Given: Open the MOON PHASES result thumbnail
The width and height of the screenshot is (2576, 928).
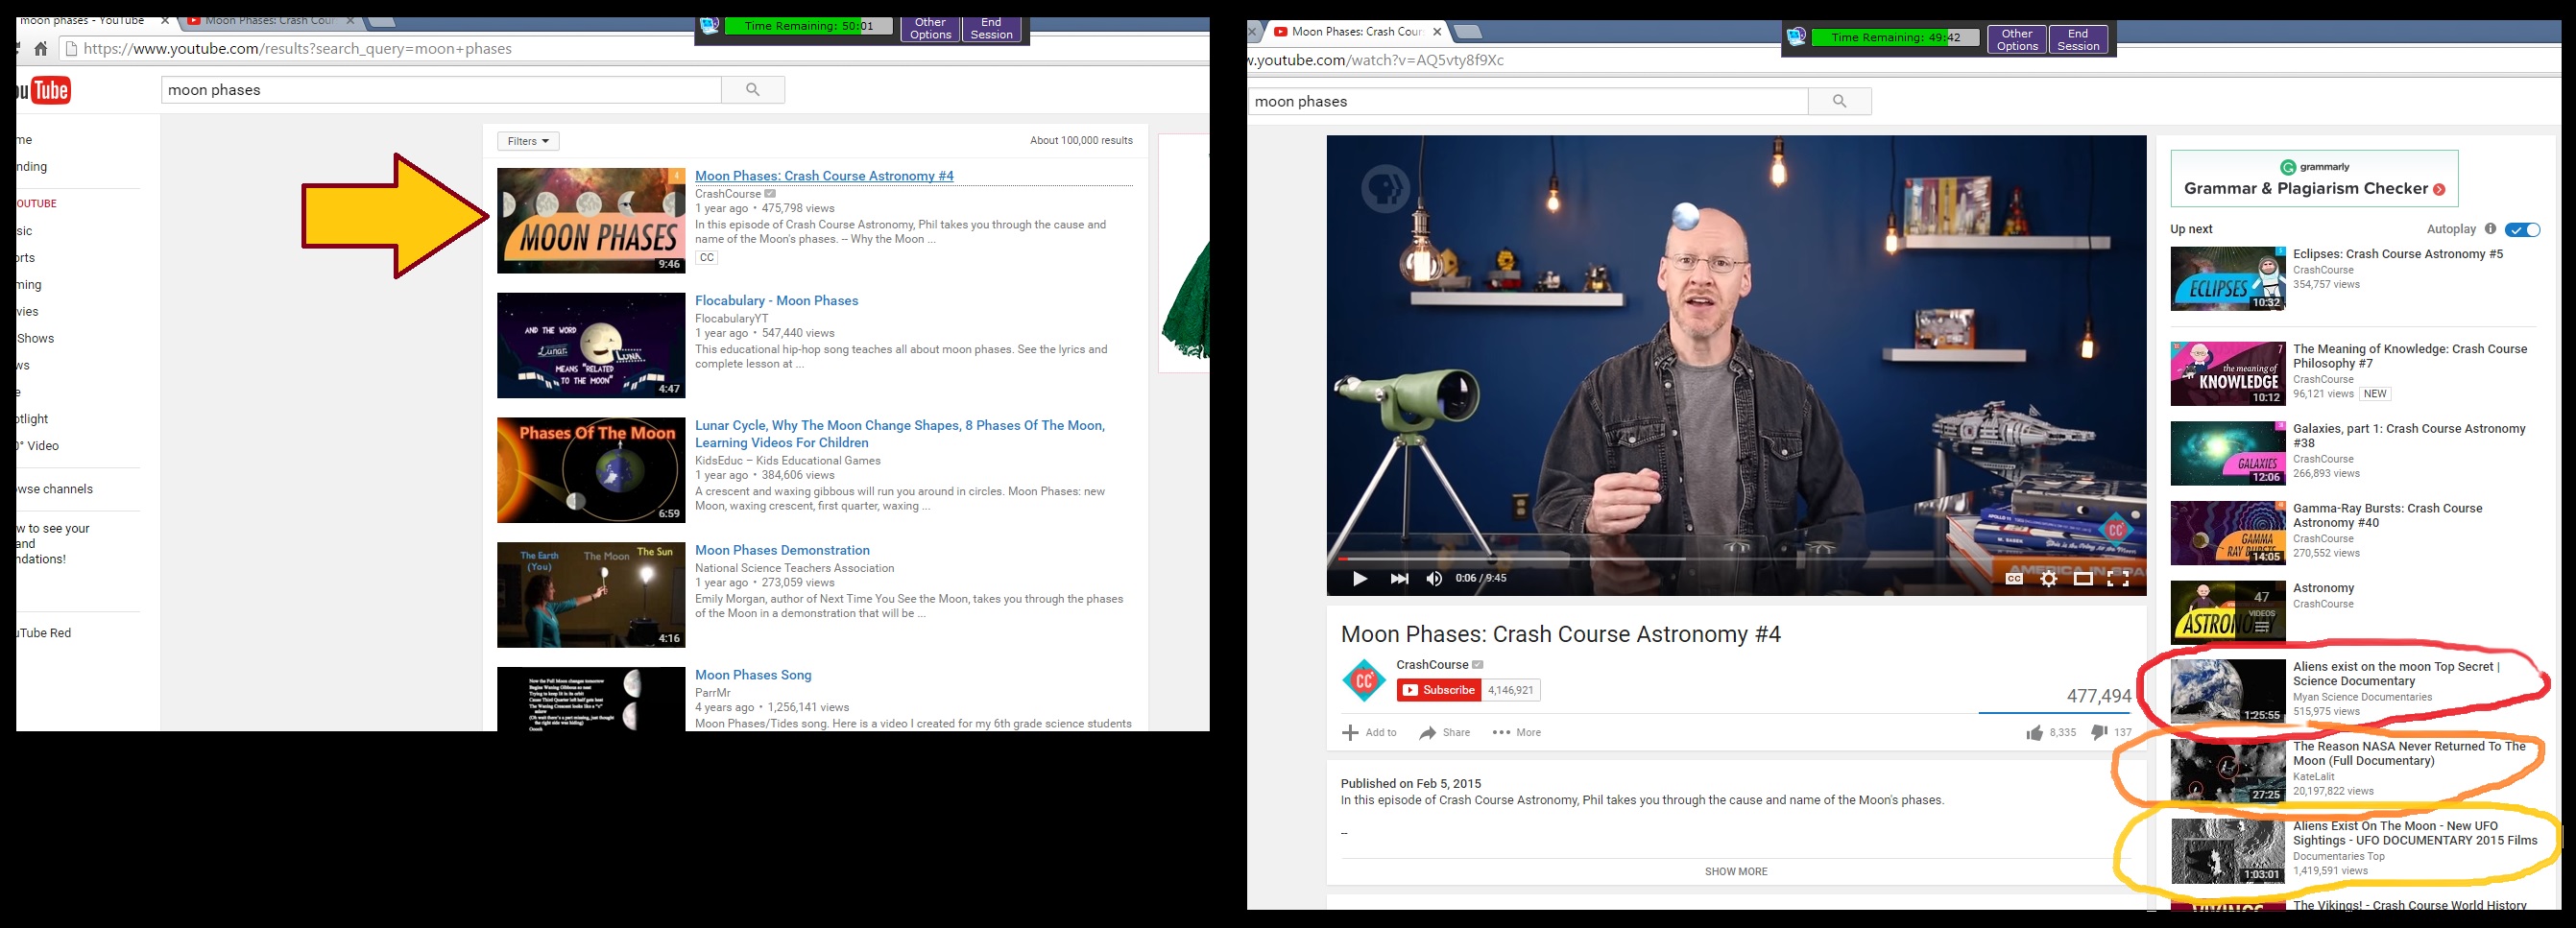Looking at the screenshot, I should (591, 220).
